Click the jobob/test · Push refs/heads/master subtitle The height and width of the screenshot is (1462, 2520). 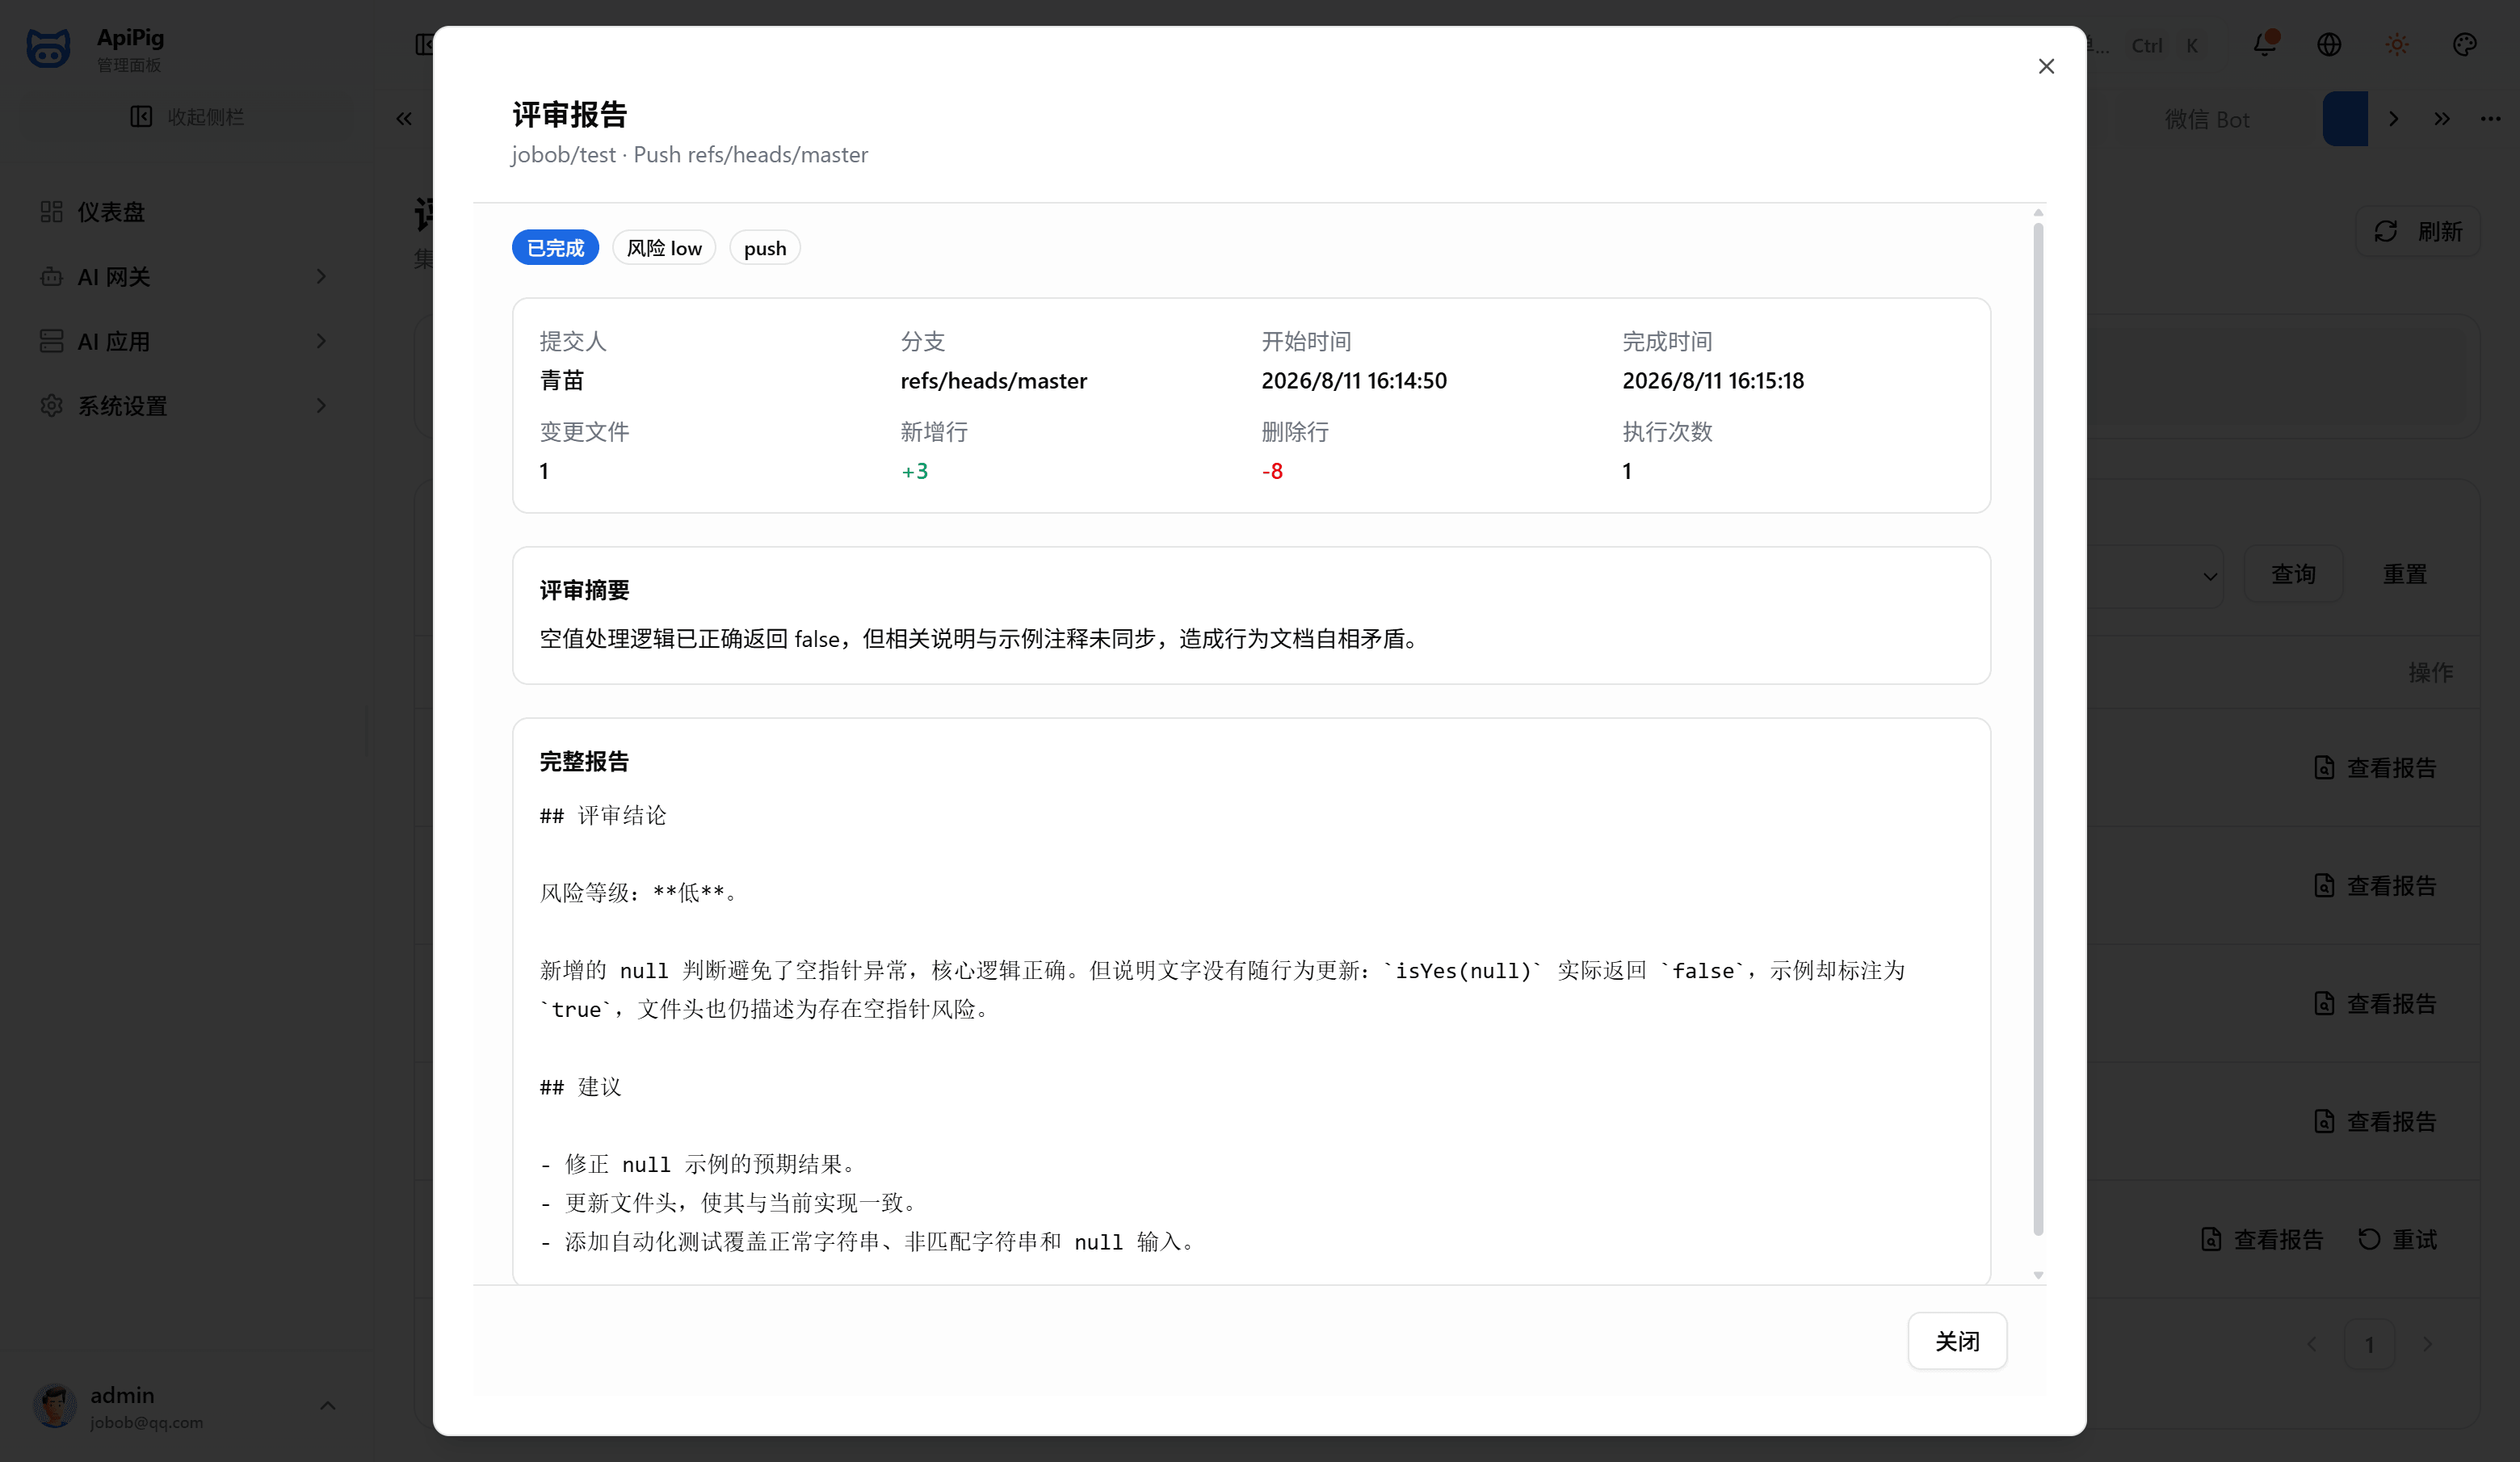click(x=689, y=154)
